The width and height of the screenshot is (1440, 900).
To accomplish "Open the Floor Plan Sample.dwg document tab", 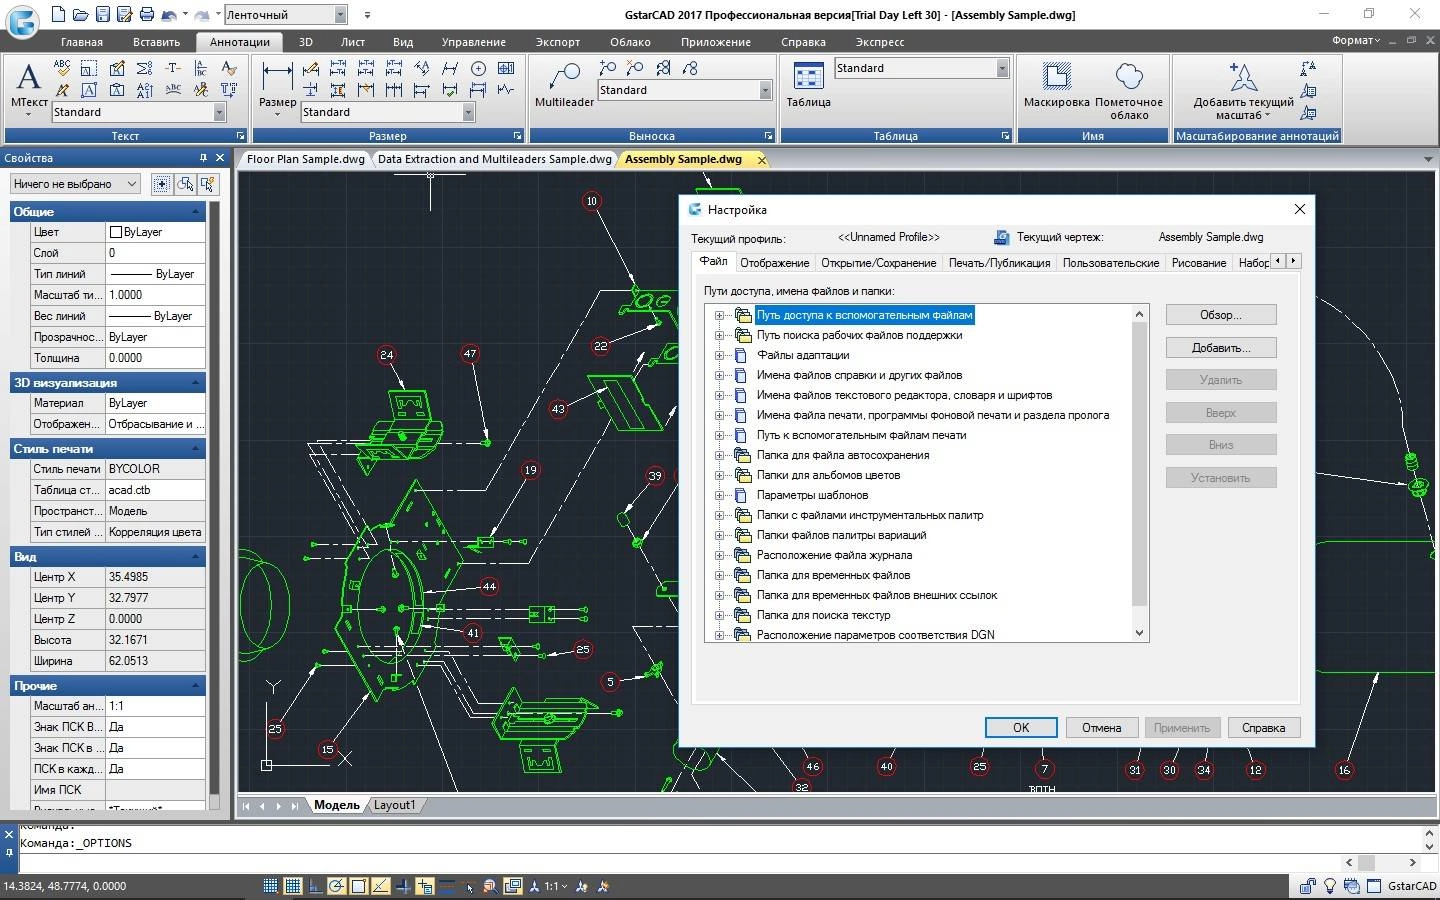I will coord(305,159).
